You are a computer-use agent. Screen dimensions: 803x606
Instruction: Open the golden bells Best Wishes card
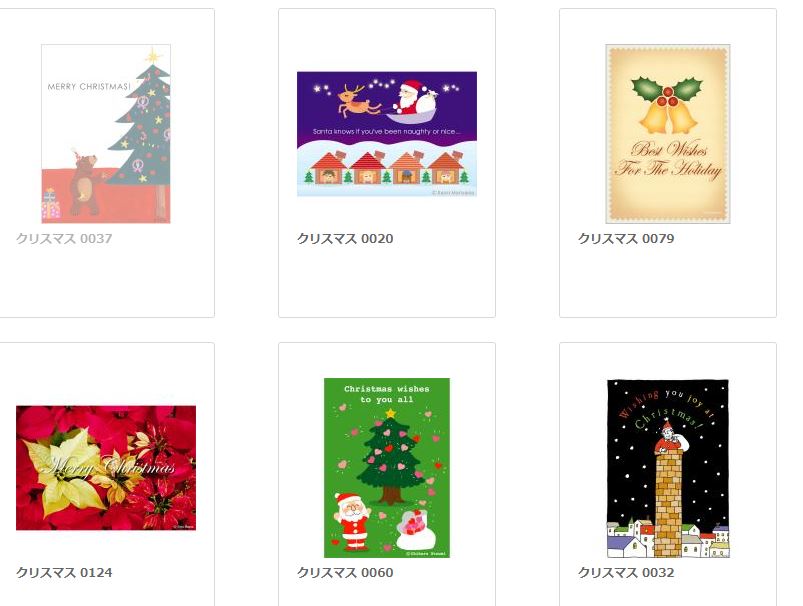pos(668,134)
